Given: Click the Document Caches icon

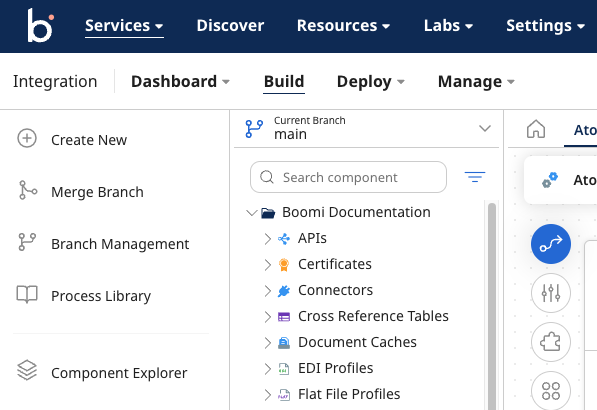Looking at the screenshot, I should pos(284,343).
